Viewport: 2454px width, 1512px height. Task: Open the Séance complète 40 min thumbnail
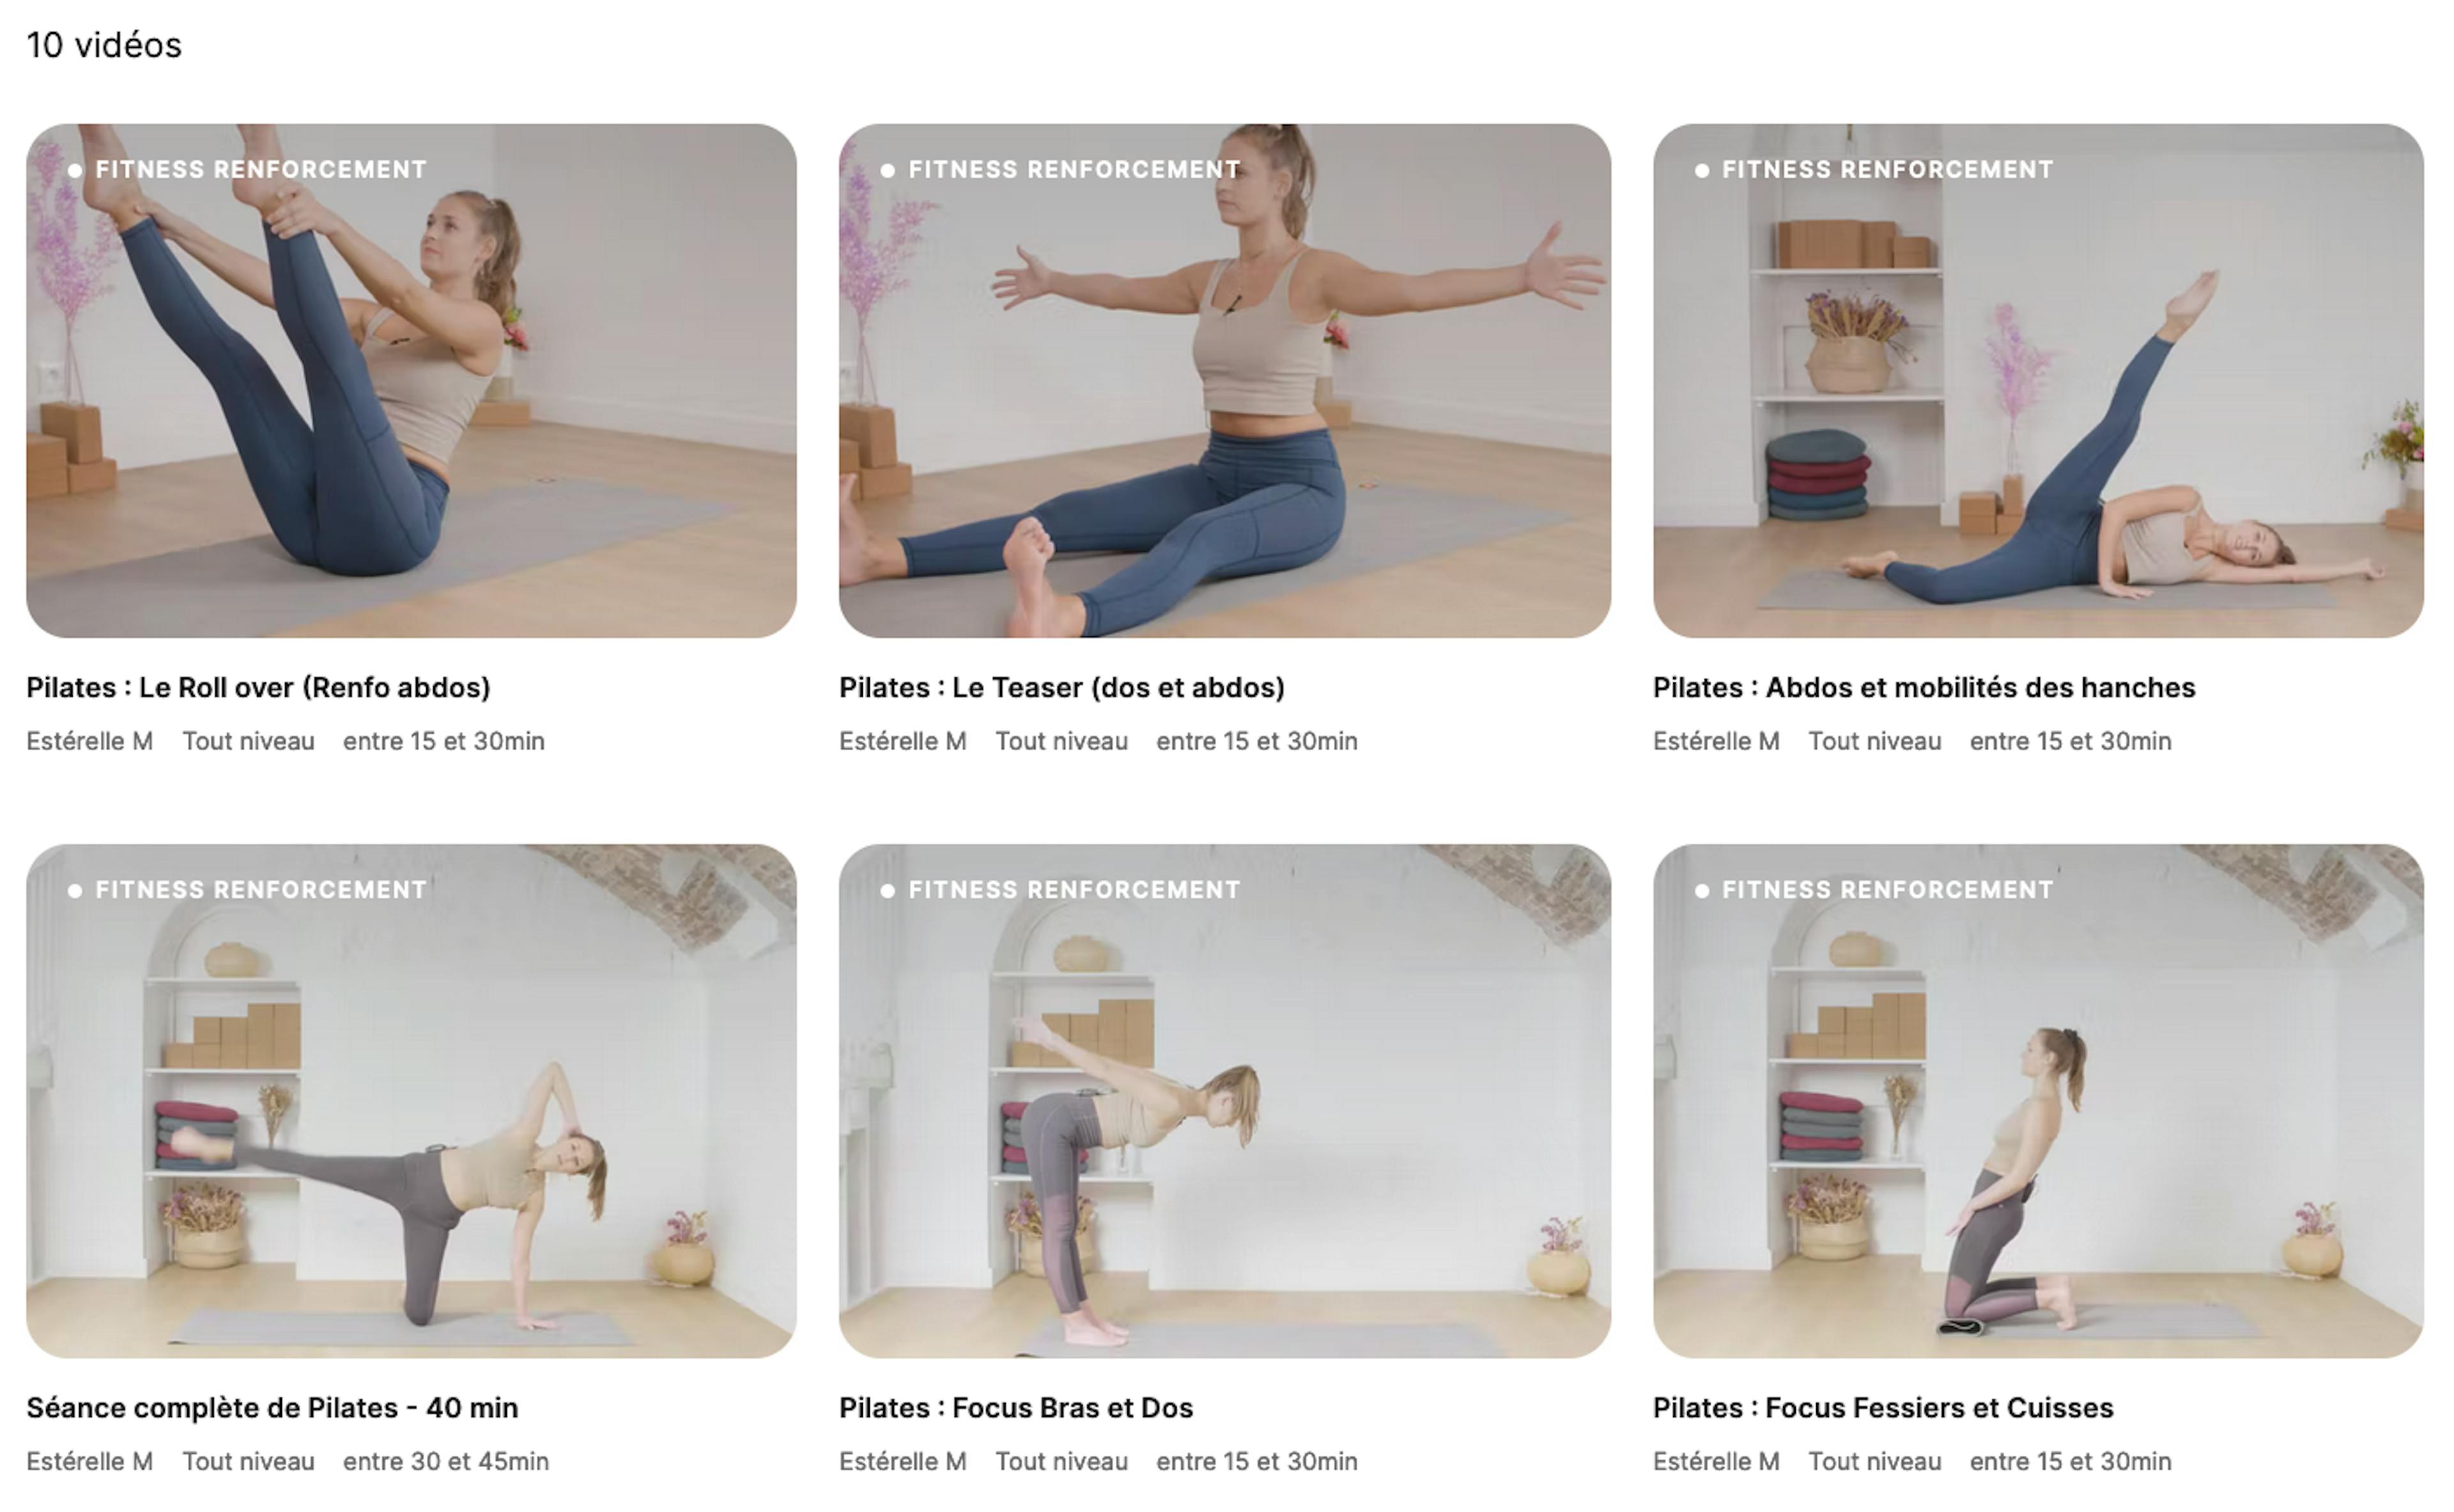411,1100
